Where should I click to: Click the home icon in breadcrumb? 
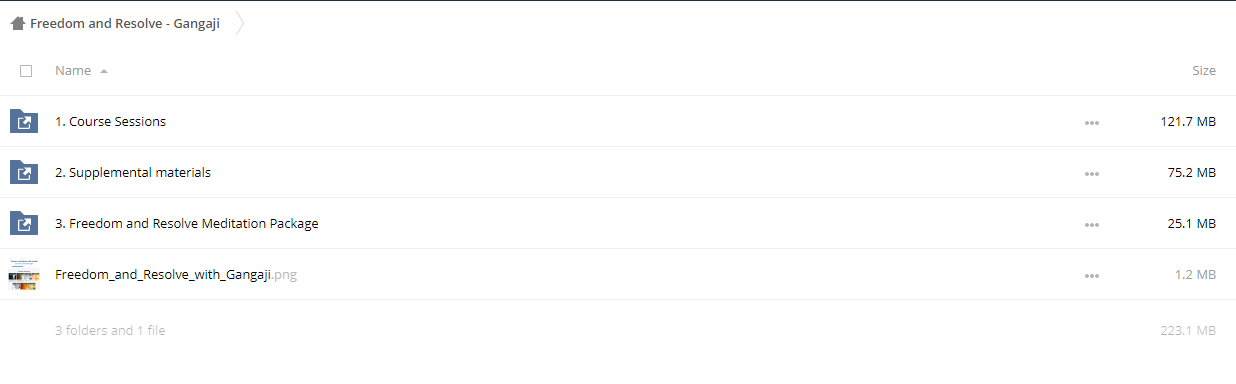click(17, 23)
